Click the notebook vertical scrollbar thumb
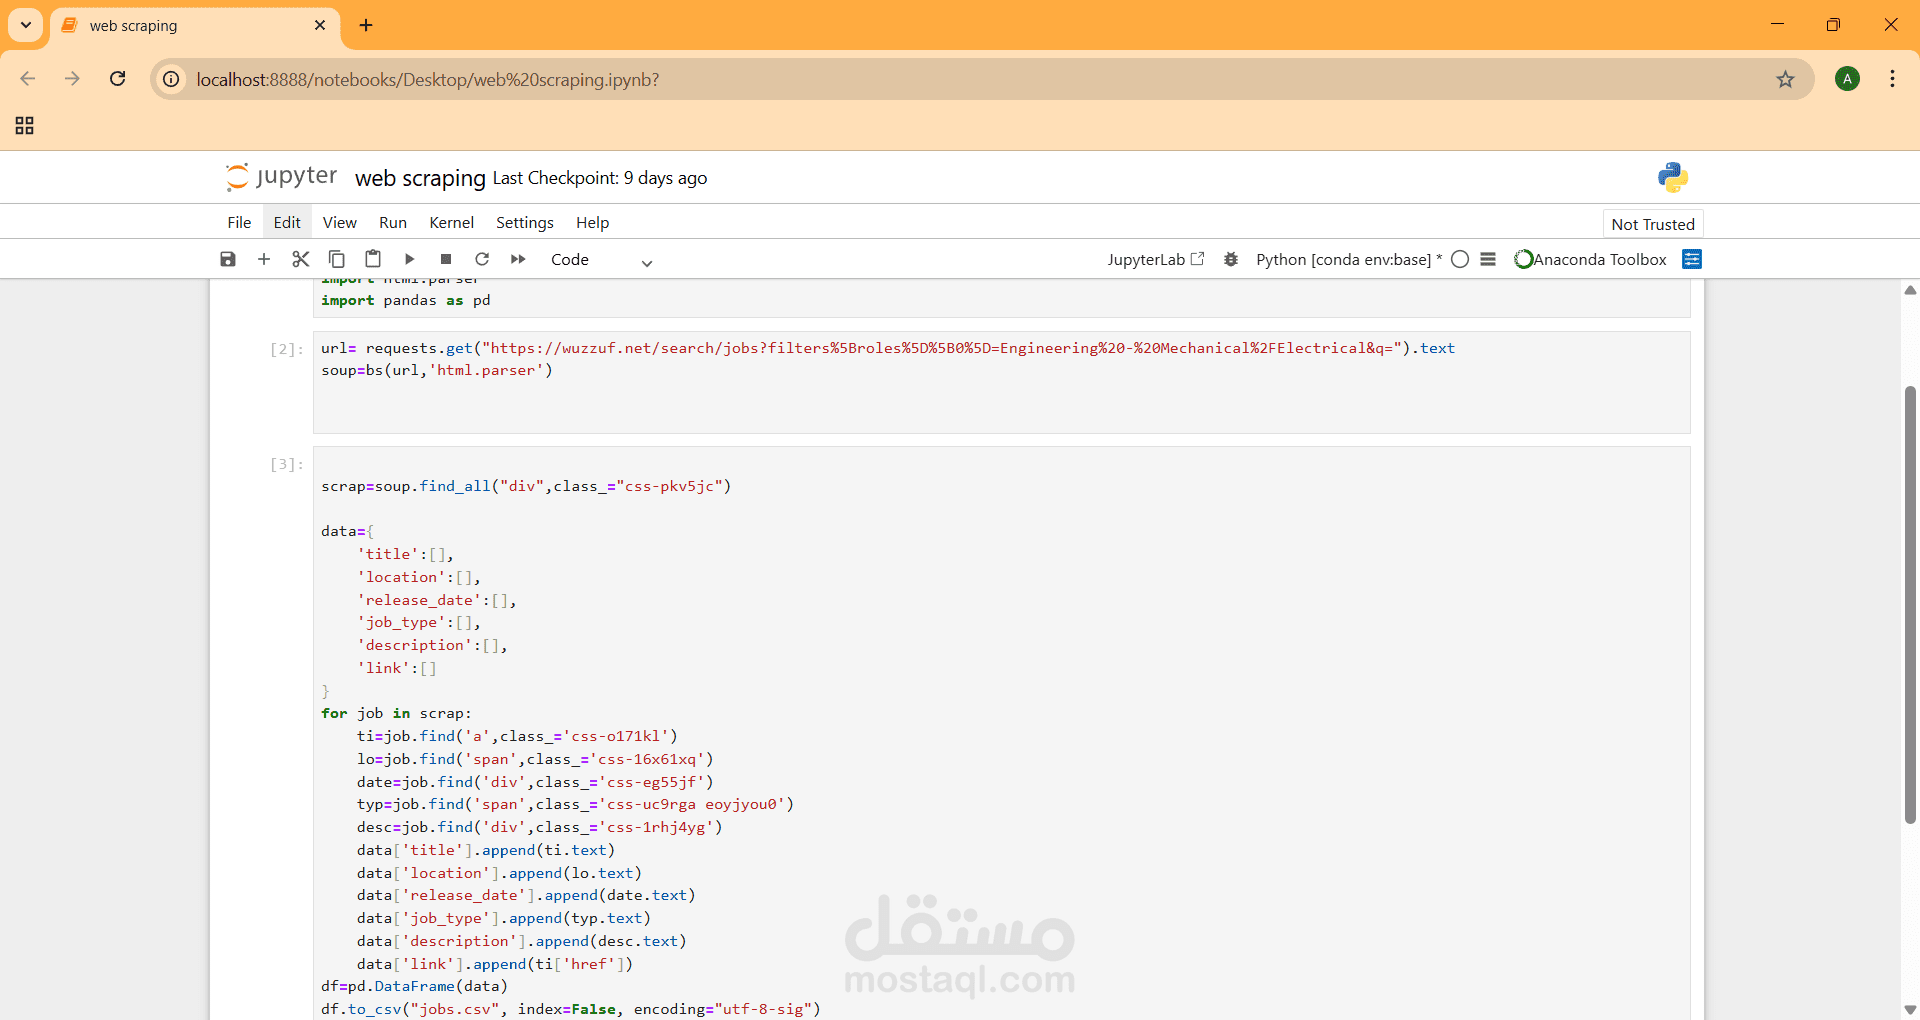This screenshot has width=1920, height=1020. click(x=1910, y=604)
